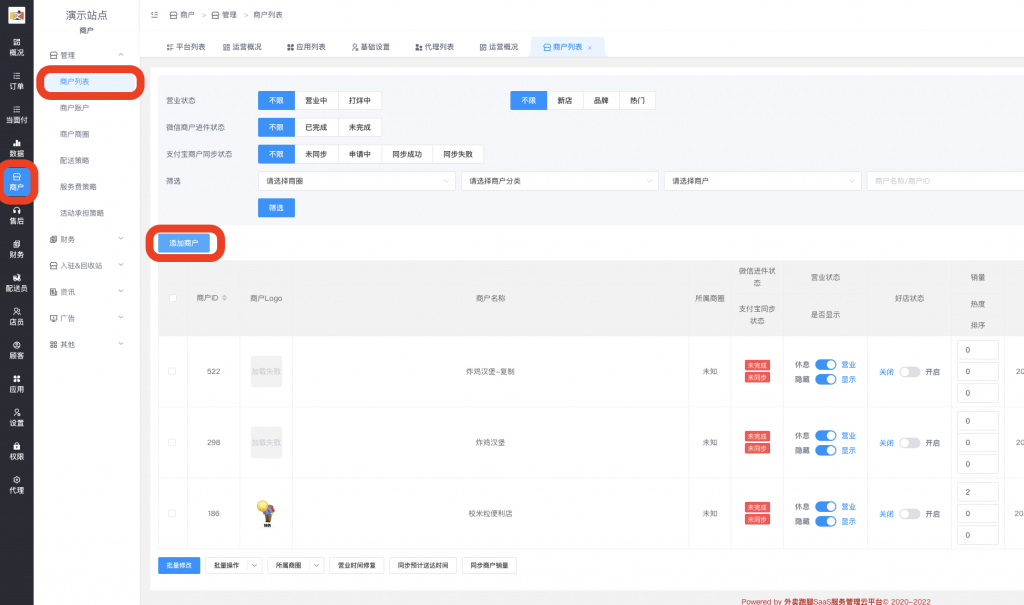The width and height of the screenshot is (1024, 605).
Task: Click the 概况 (Overview) sidebar icon
Action: (16, 46)
